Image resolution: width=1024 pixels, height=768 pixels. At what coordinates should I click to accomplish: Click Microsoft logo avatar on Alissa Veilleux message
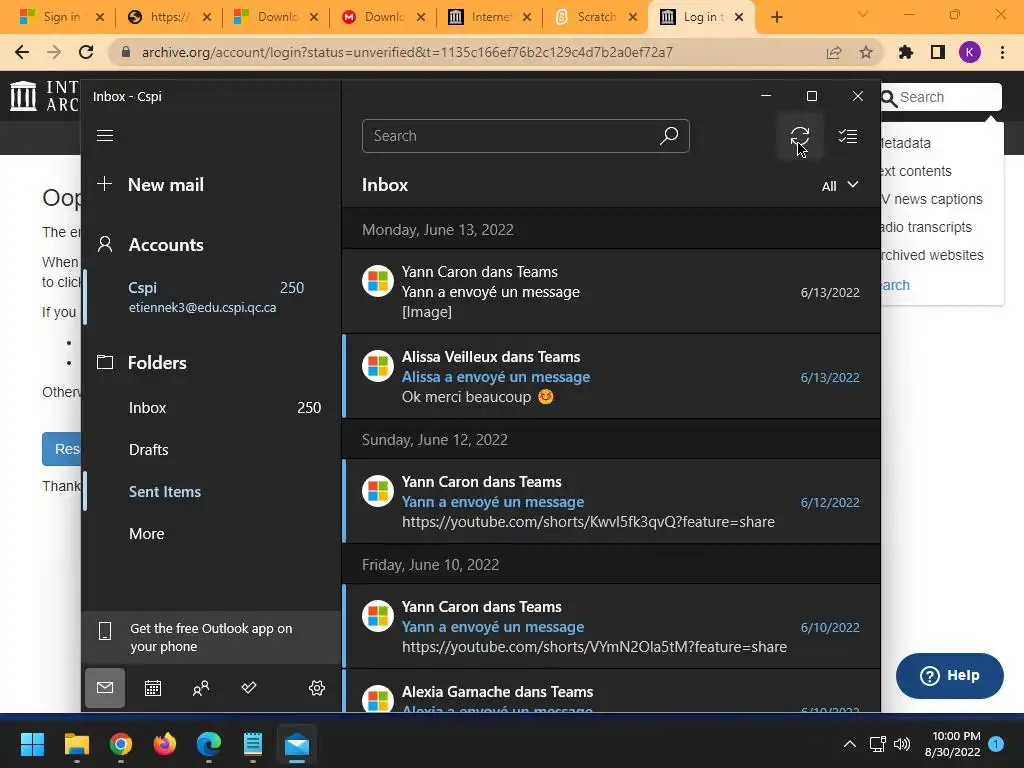pos(378,366)
